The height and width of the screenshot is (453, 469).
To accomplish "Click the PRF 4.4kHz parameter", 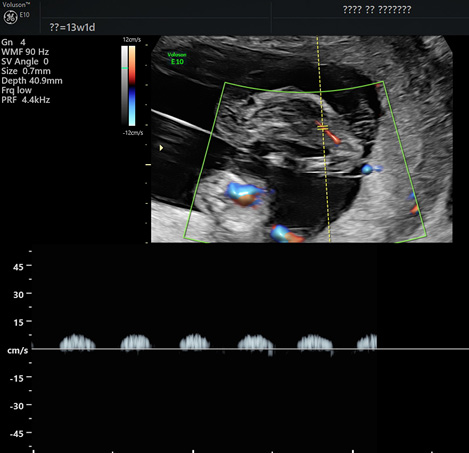I will [26, 100].
